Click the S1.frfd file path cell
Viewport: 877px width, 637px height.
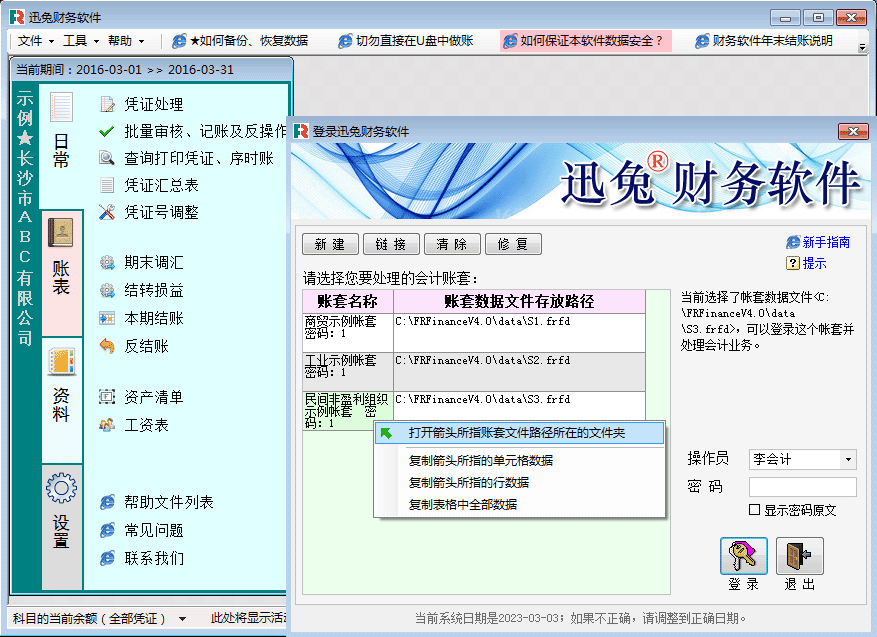click(x=519, y=333)
